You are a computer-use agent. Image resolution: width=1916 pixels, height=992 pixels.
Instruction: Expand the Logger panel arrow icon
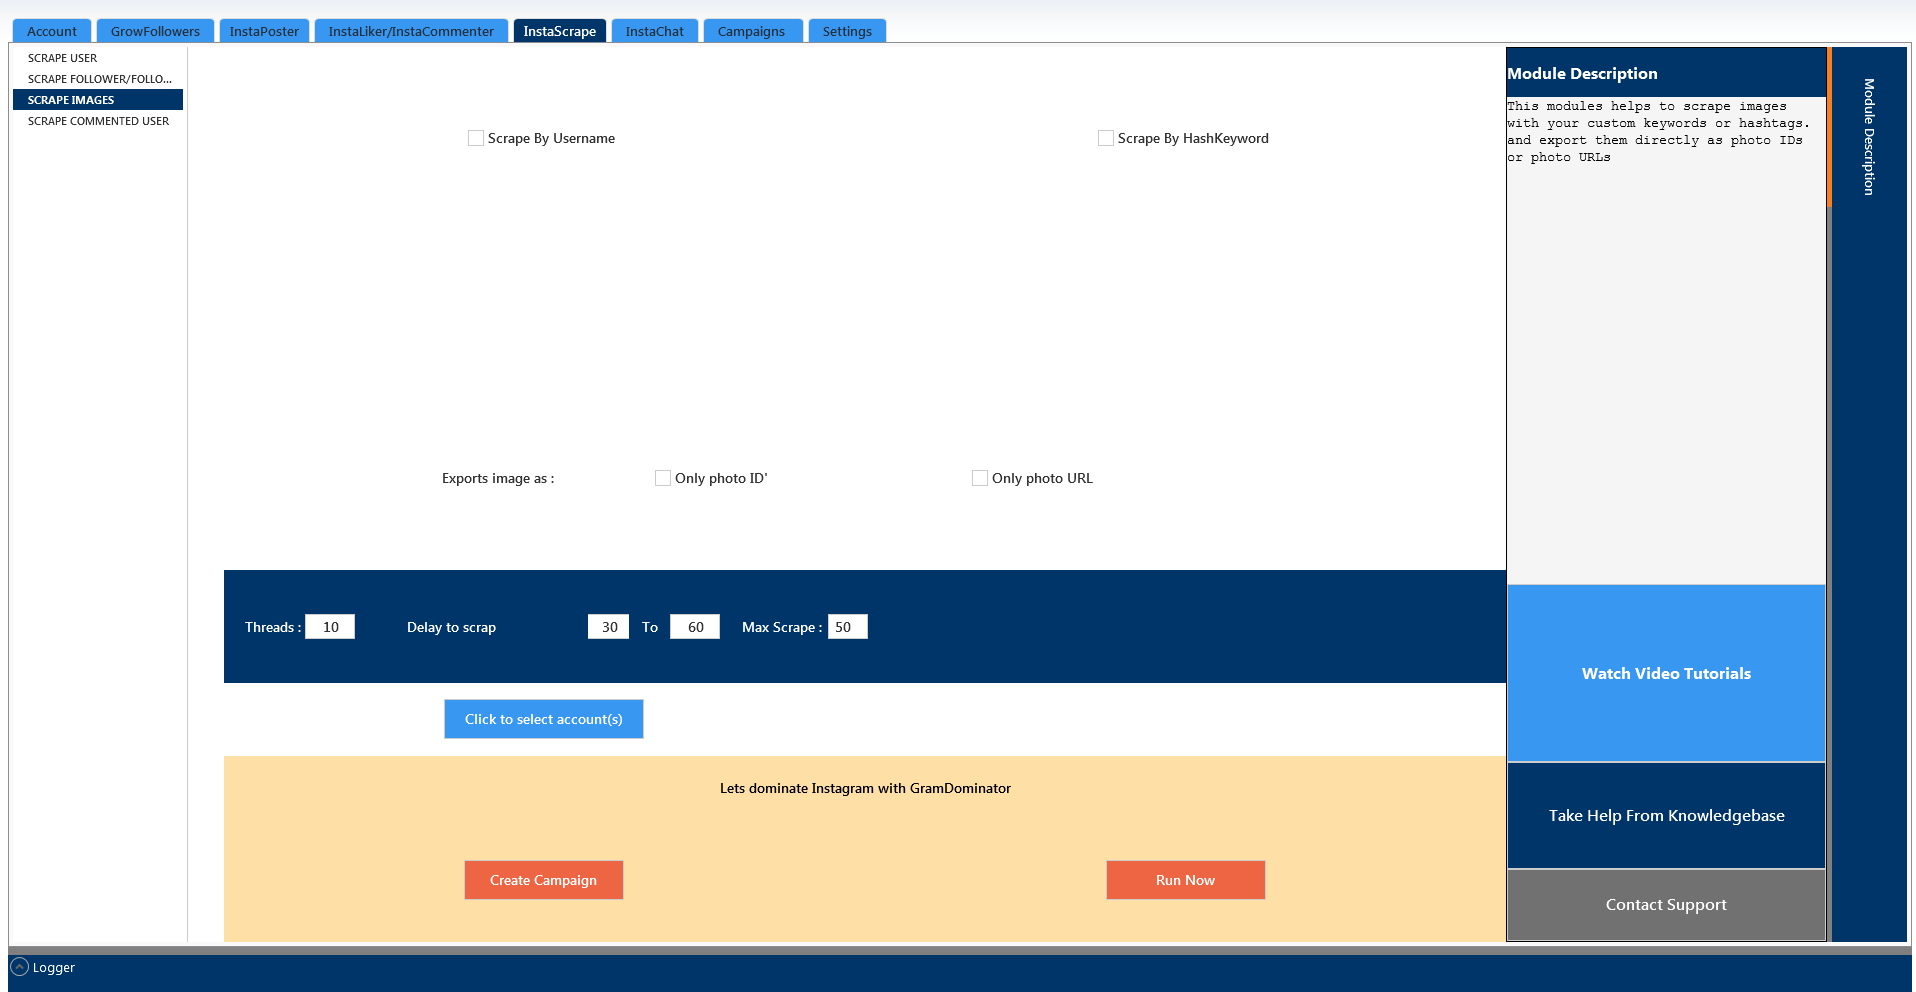pos(19,967)
